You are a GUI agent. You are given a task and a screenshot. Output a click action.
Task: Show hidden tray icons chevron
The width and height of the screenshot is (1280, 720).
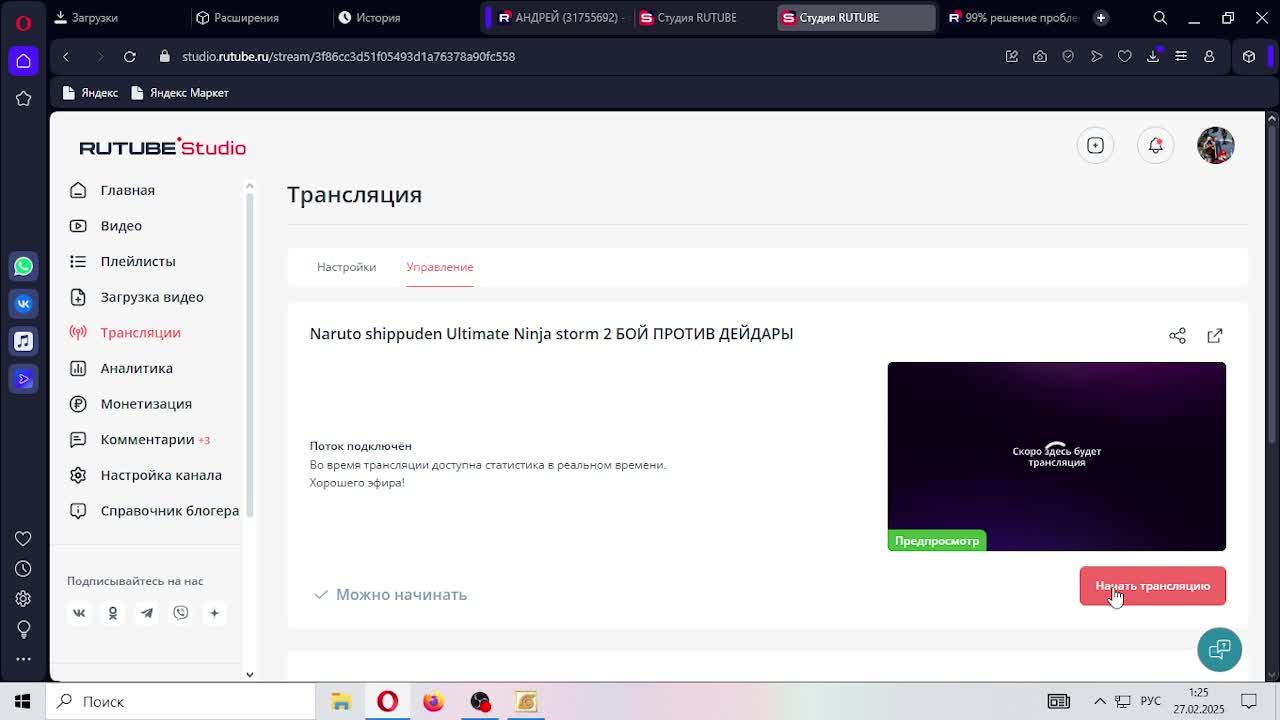(x=1100, y=702)
